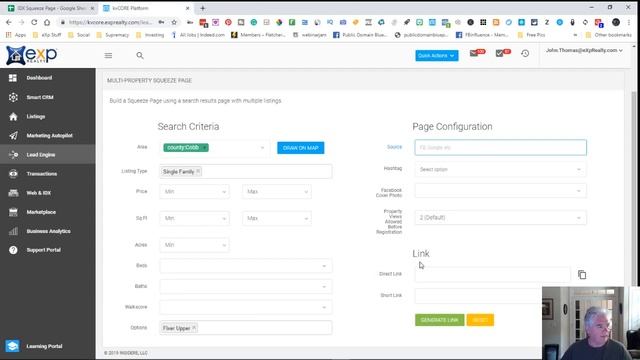
Task: Open Transactions in sidebar
Action: 42,174
